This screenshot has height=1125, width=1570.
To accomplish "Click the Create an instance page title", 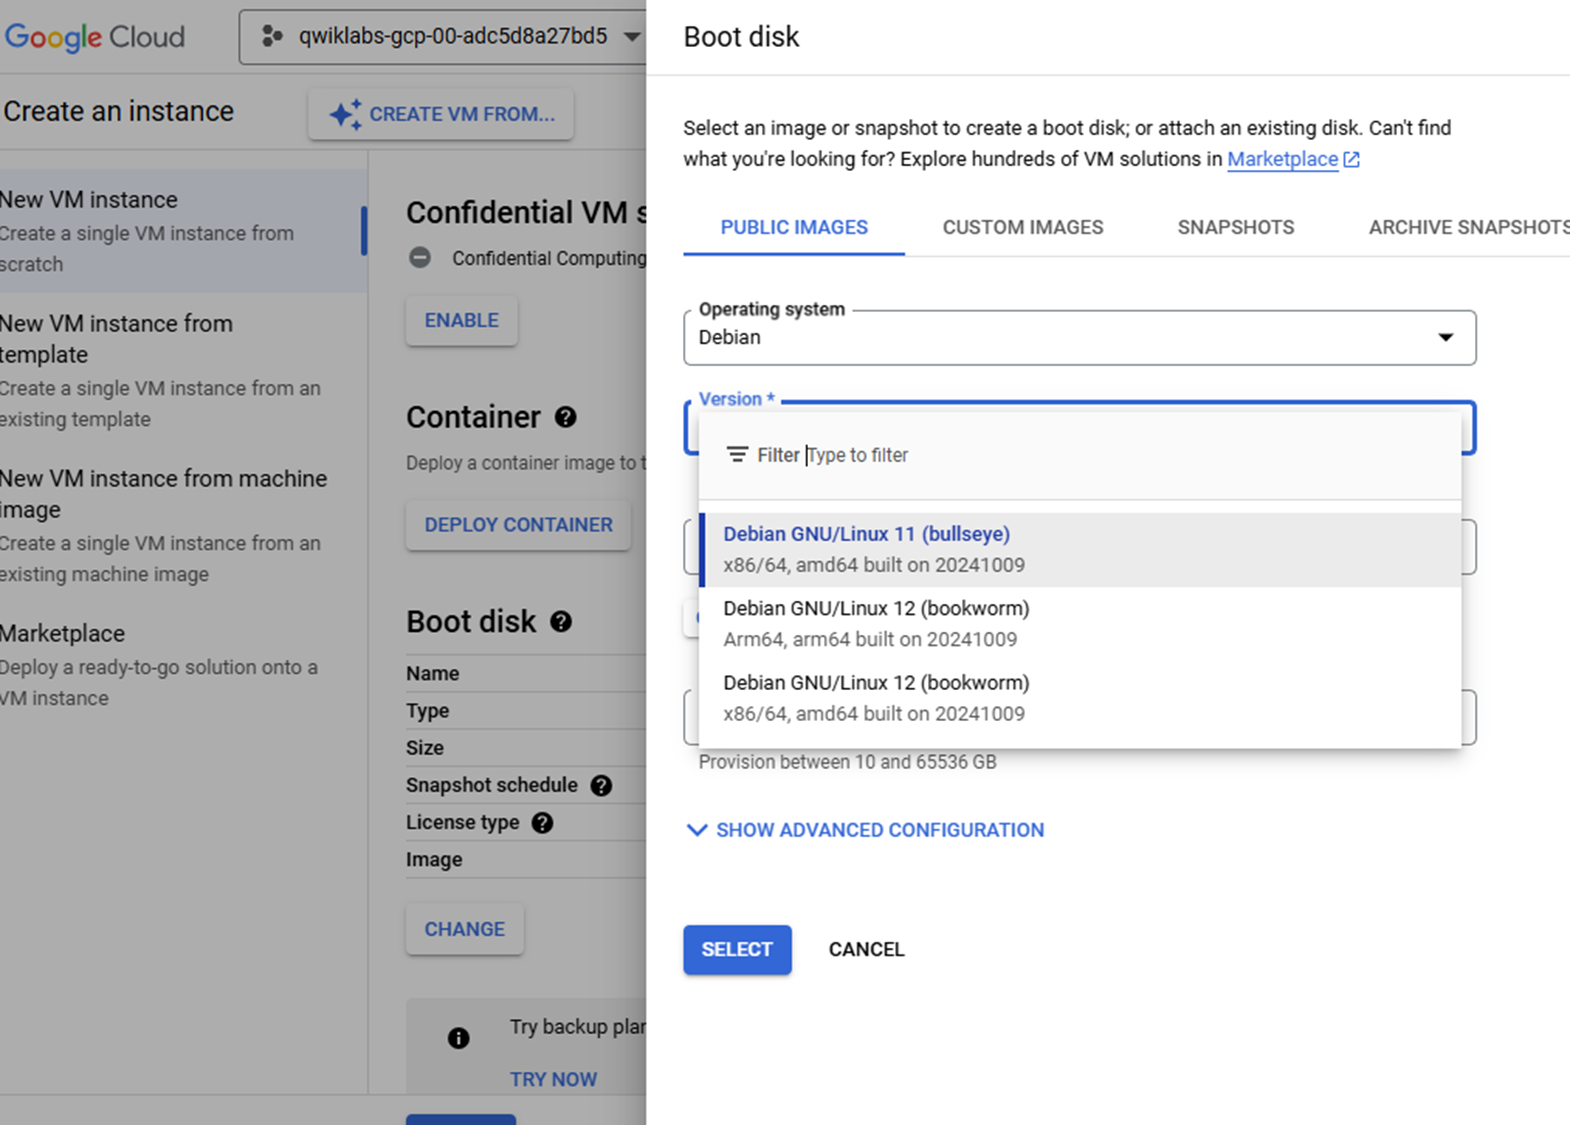I will tap(118, 111).
